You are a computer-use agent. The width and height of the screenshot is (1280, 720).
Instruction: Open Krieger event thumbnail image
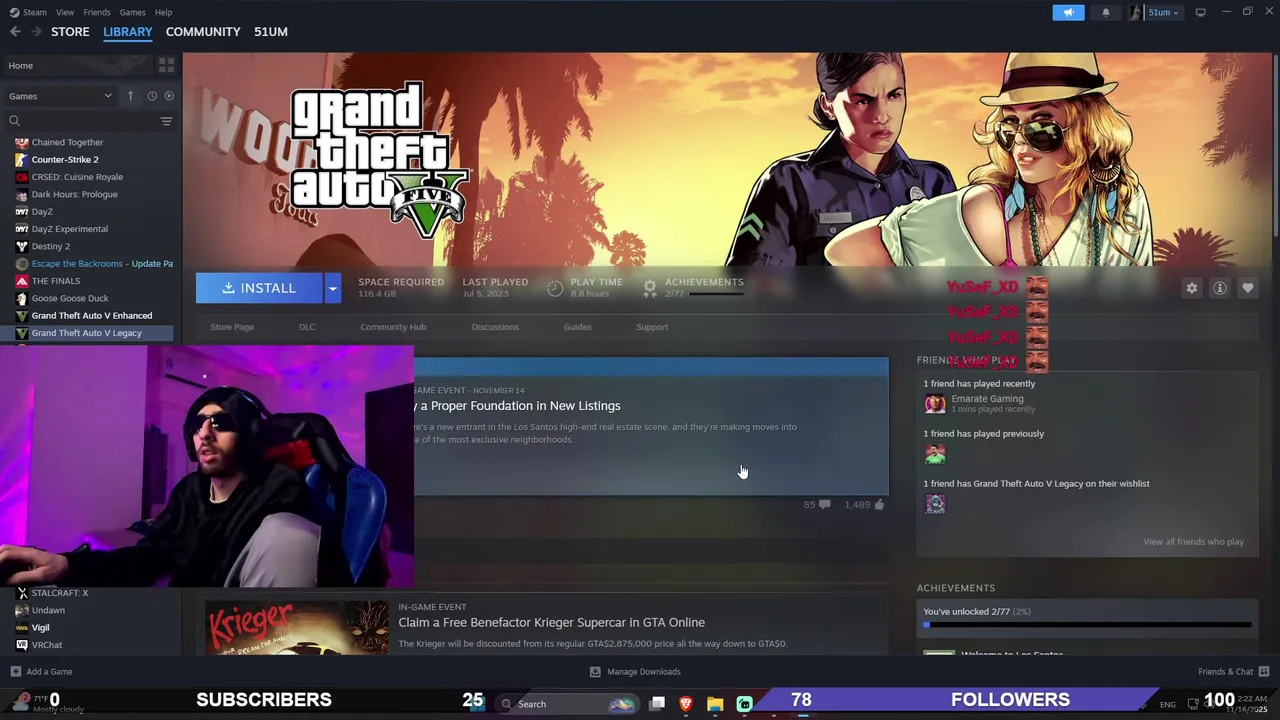point(297,627)
